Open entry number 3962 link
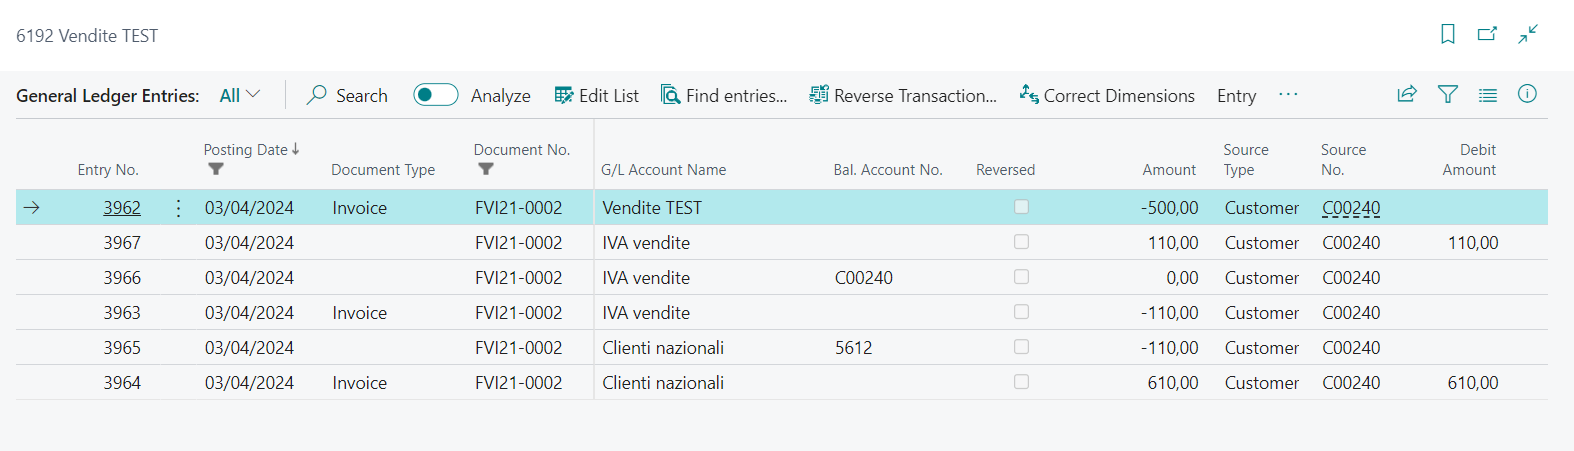Image resolution: width=1574 pixels, height=451 pixels. click(x=122, y=208)
